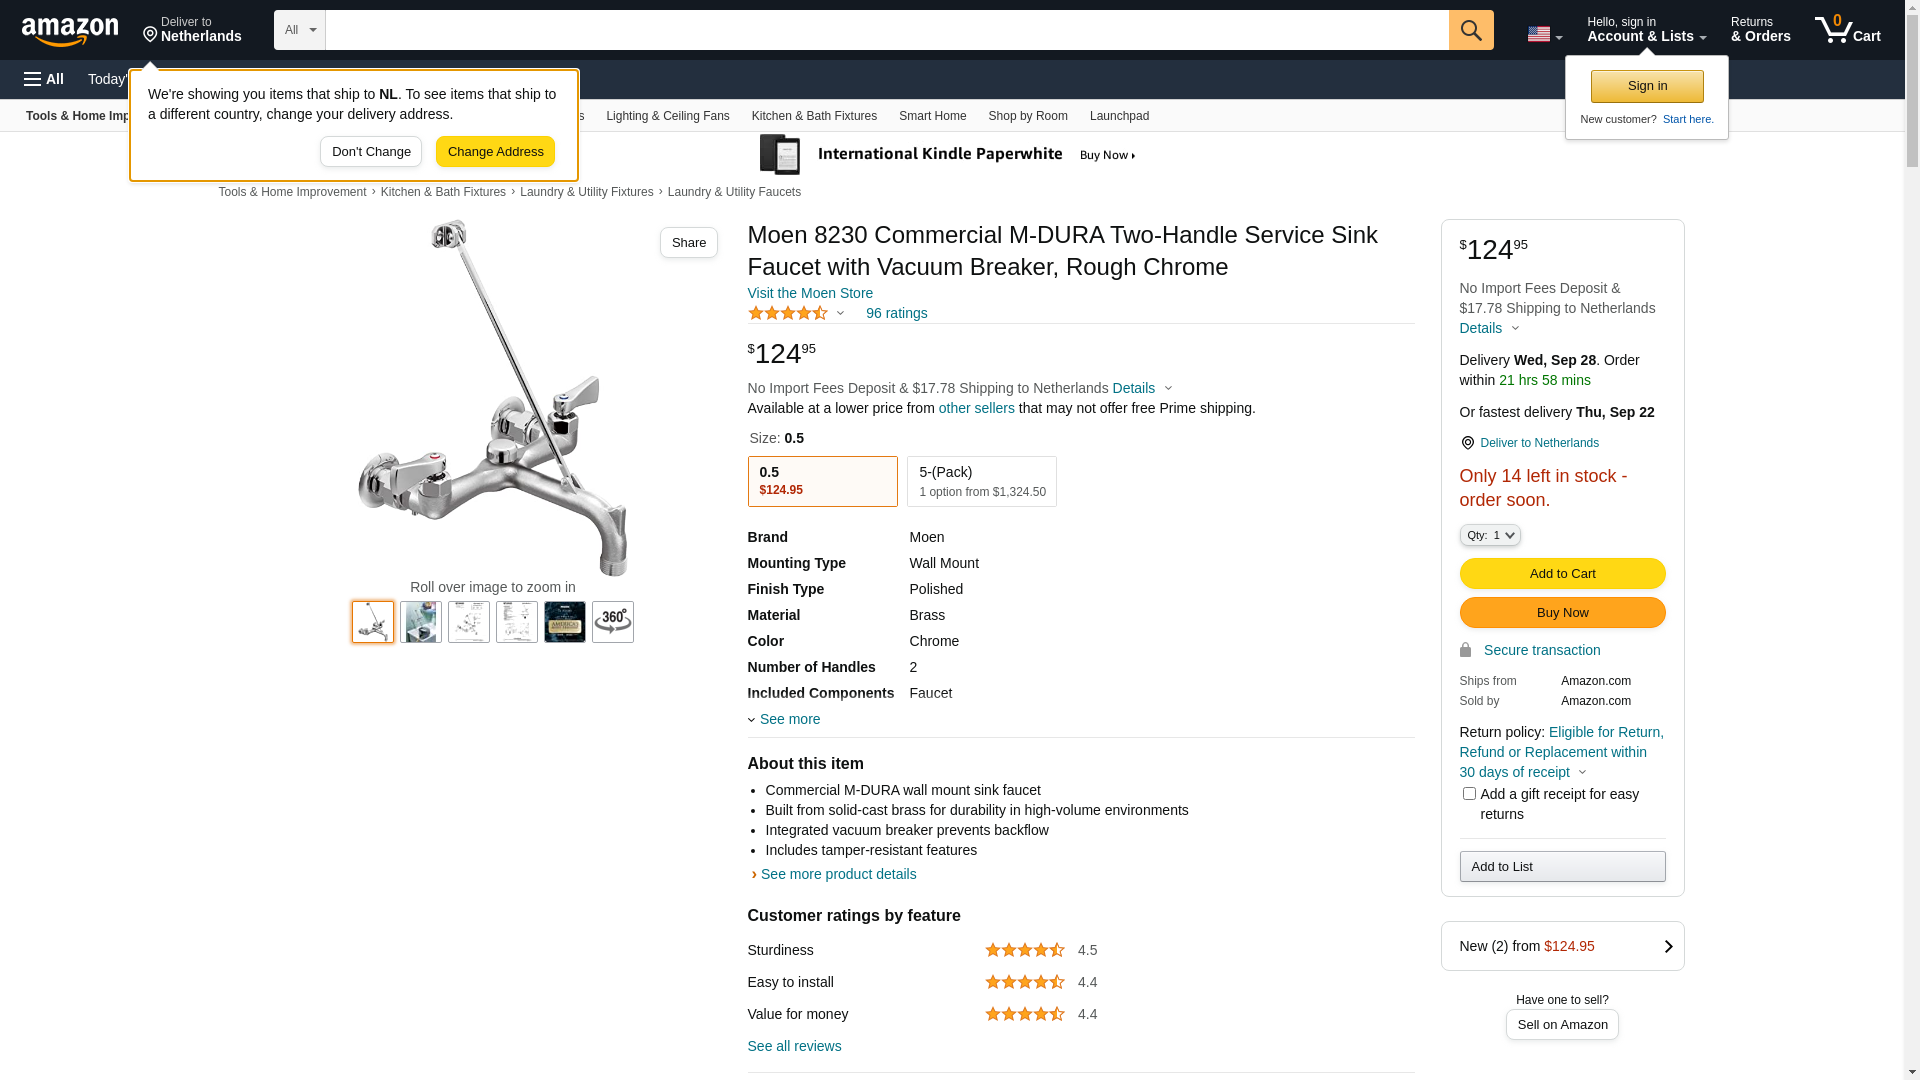Click the Amazon logo
Image resolution: width=1920 pixels, height=1080 pixels.
click(x=70, y=31)
